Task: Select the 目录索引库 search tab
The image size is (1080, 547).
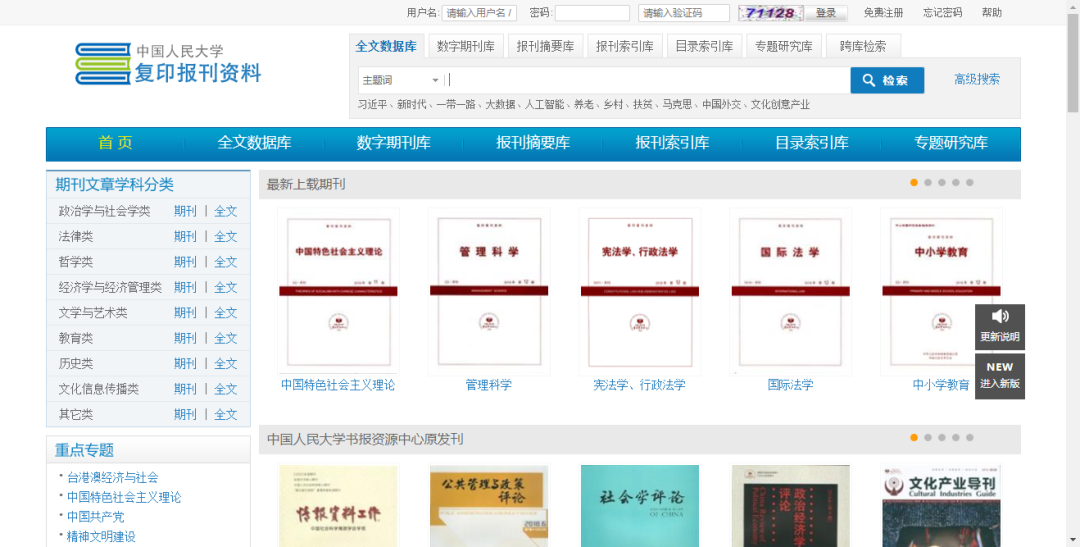Action: pyautogui.click(x=704, y=46)
